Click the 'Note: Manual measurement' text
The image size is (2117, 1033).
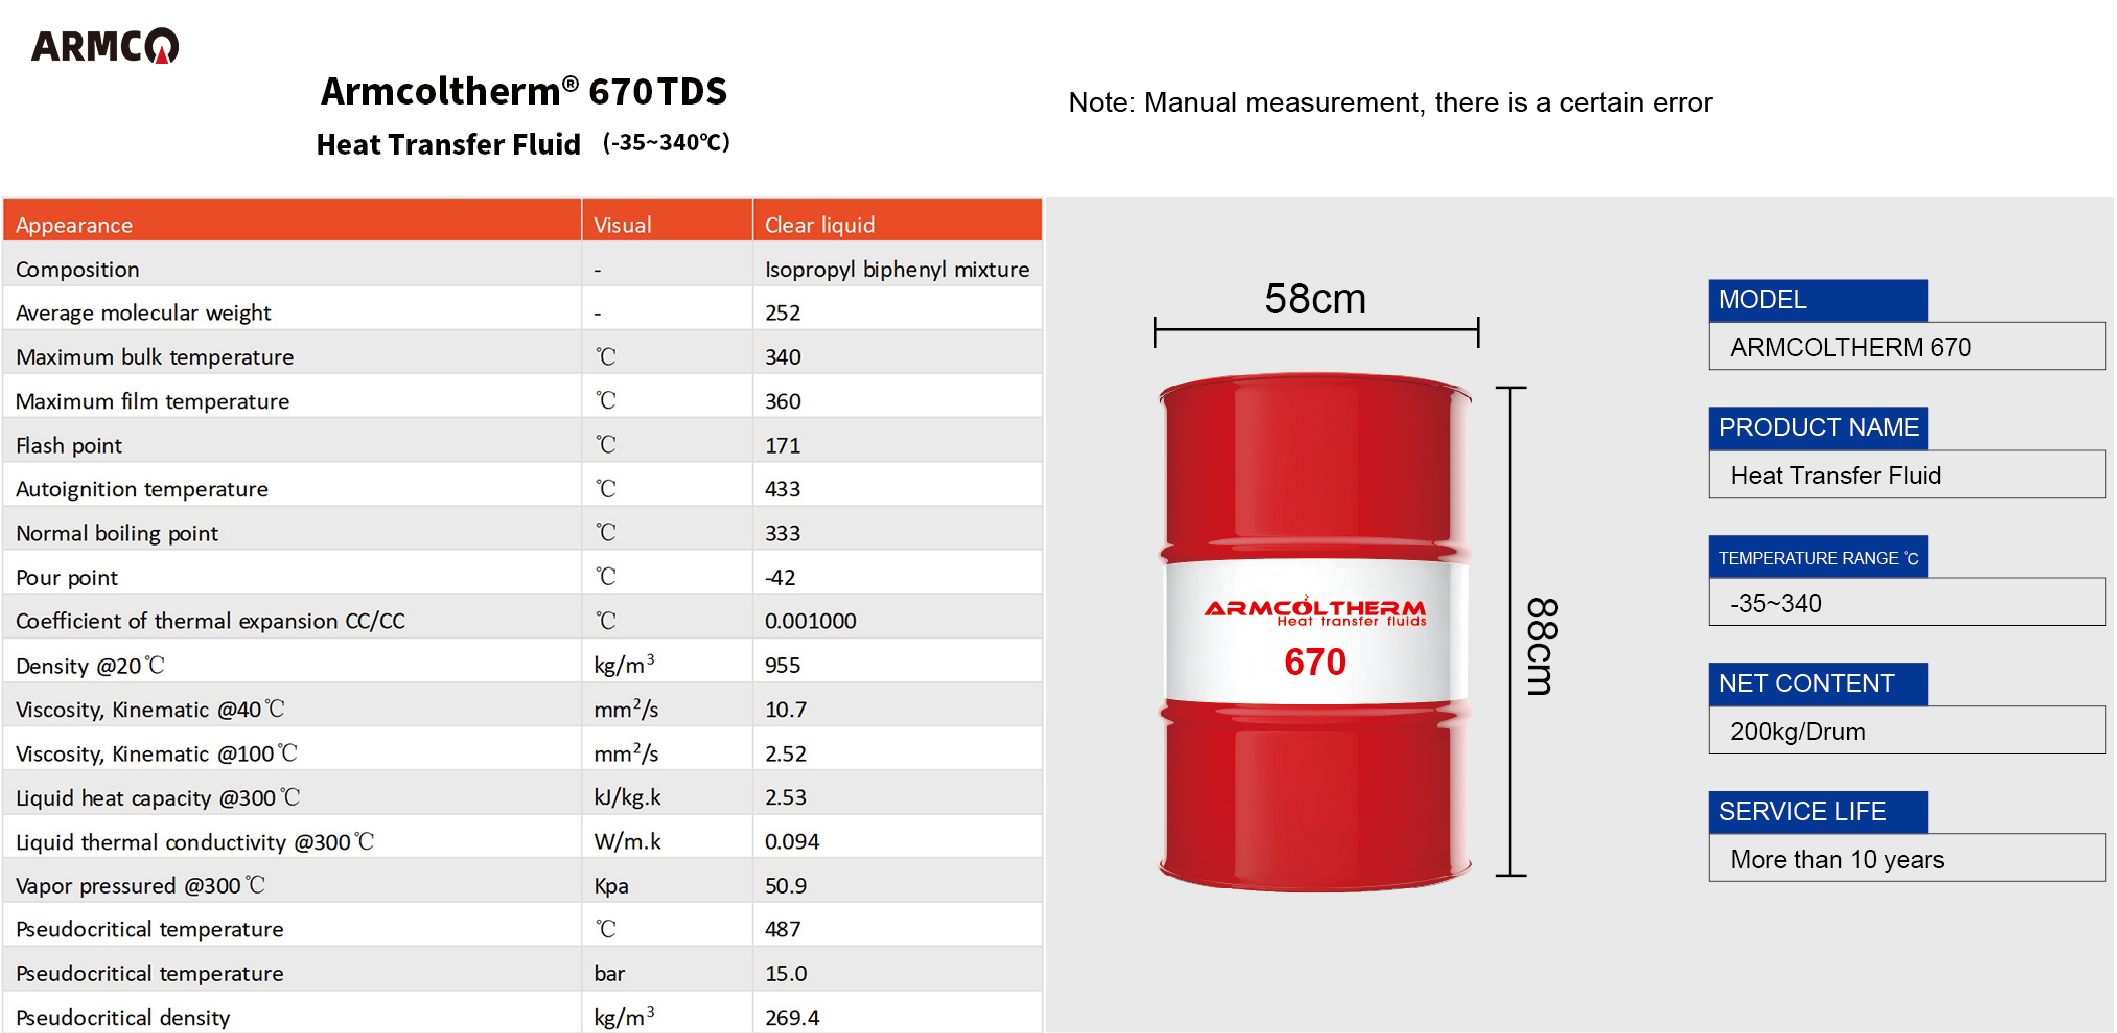[x=1390, y=103]
